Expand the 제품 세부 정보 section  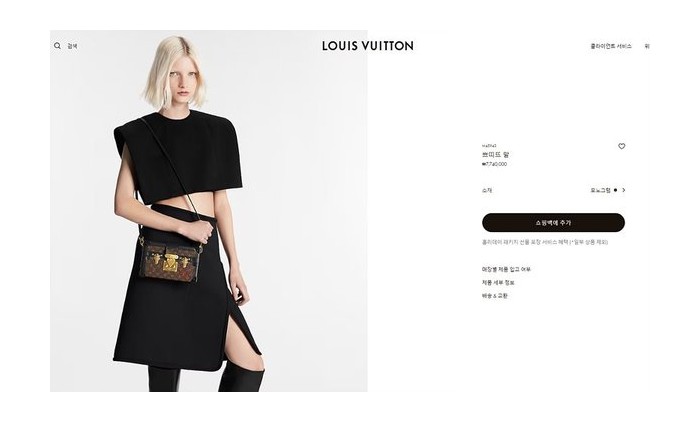pyautogui.click(x=498, y=283)
